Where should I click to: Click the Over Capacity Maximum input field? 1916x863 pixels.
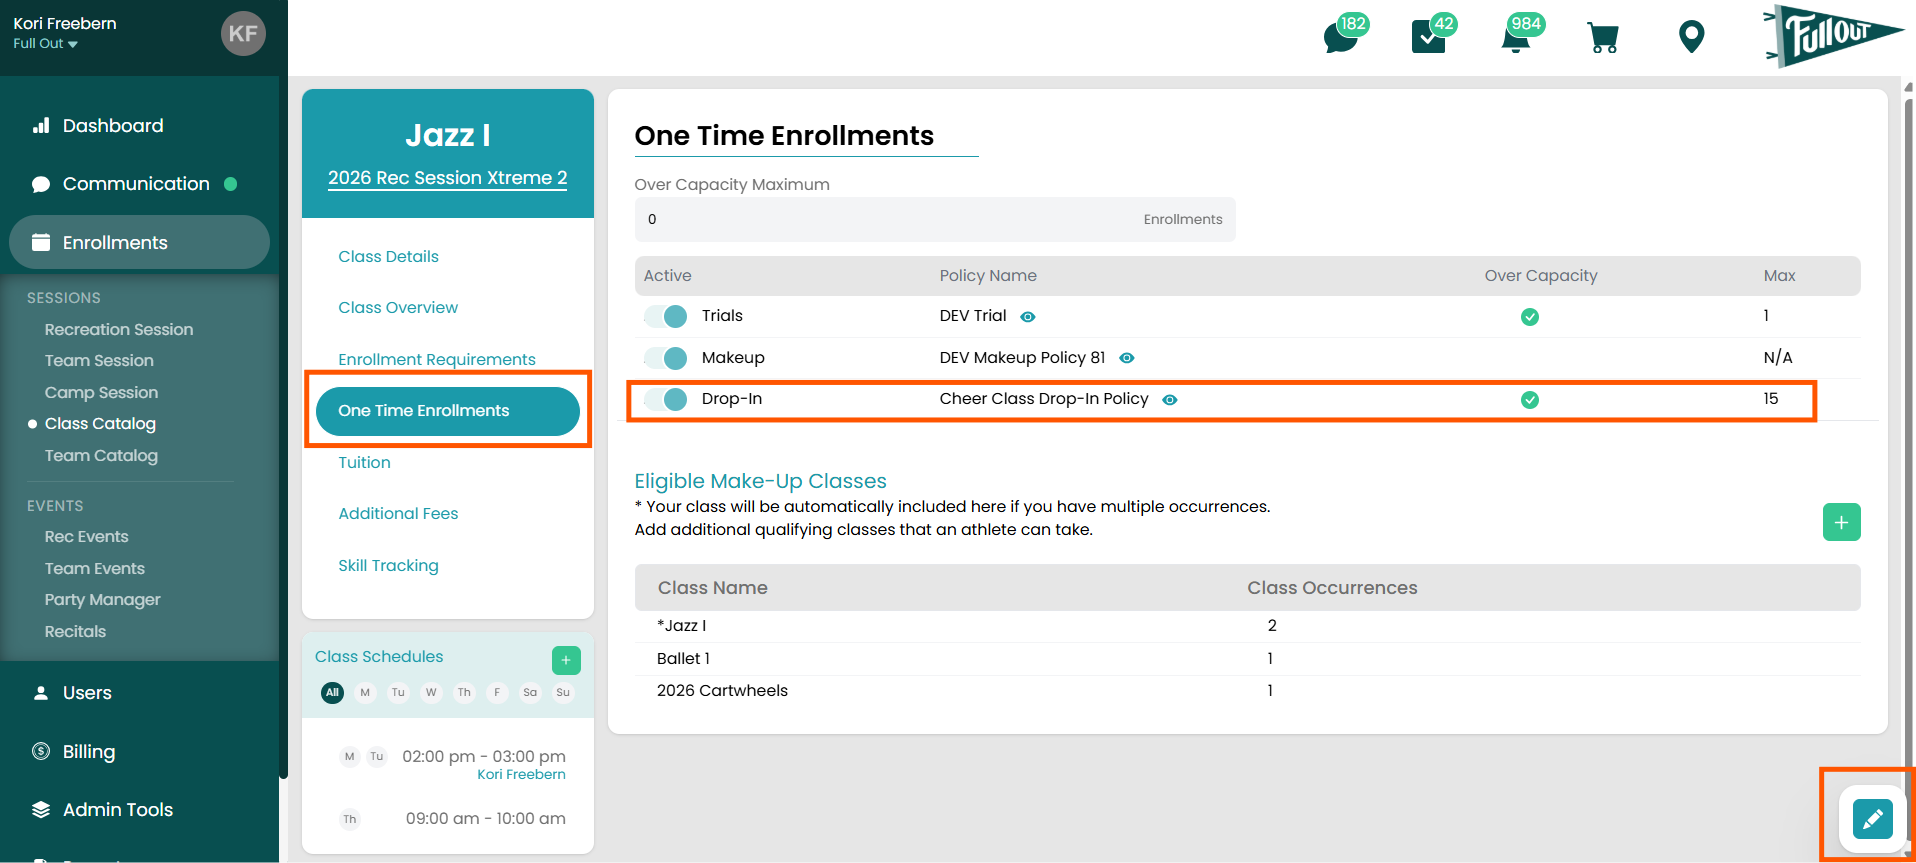935,219
